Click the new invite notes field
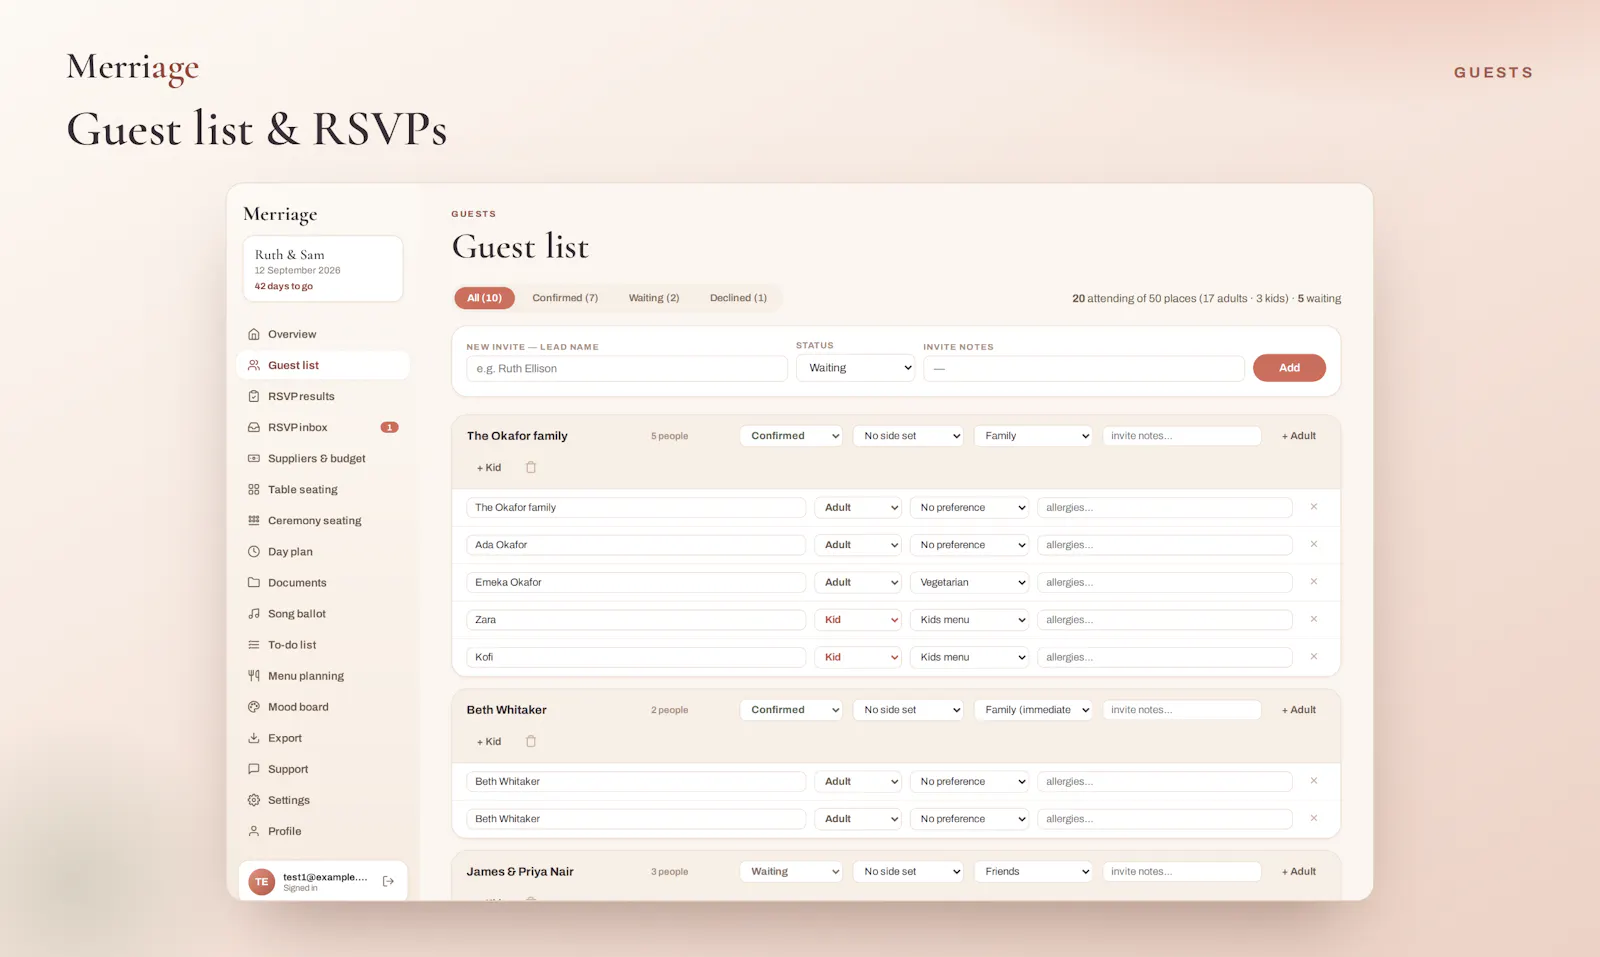The image size is (1600, 957). pos(1084,368)
